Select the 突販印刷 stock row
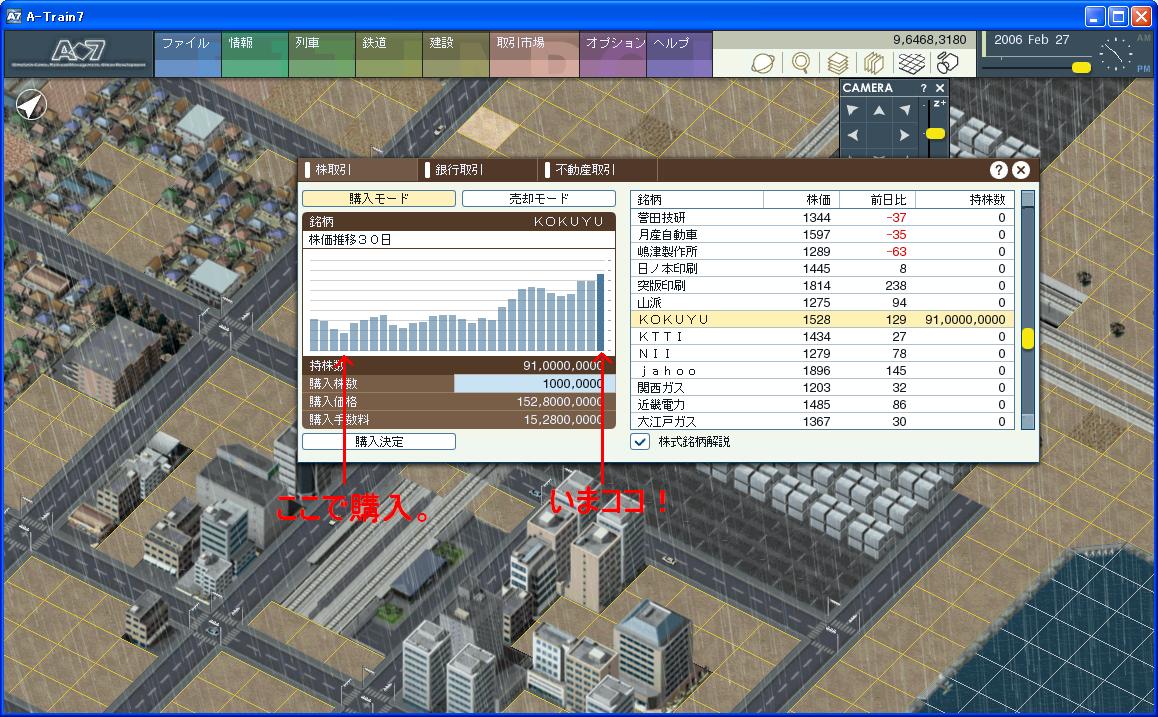1158x717 pixels. pyautogui.click(x=823, y=286)
